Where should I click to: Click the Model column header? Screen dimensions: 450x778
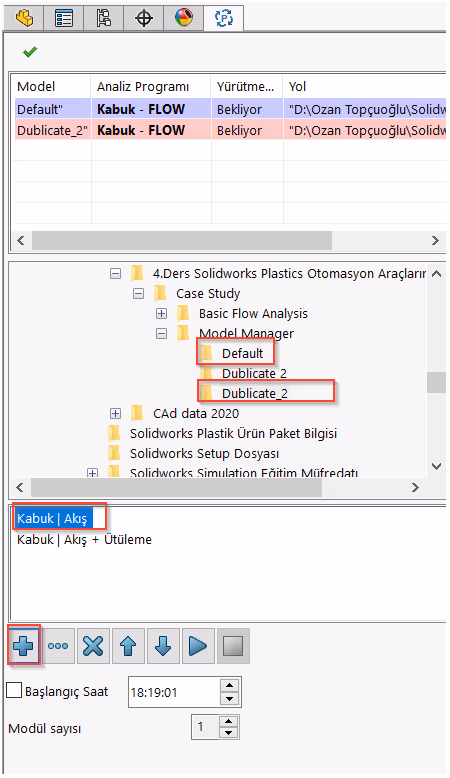coord(52,86)
